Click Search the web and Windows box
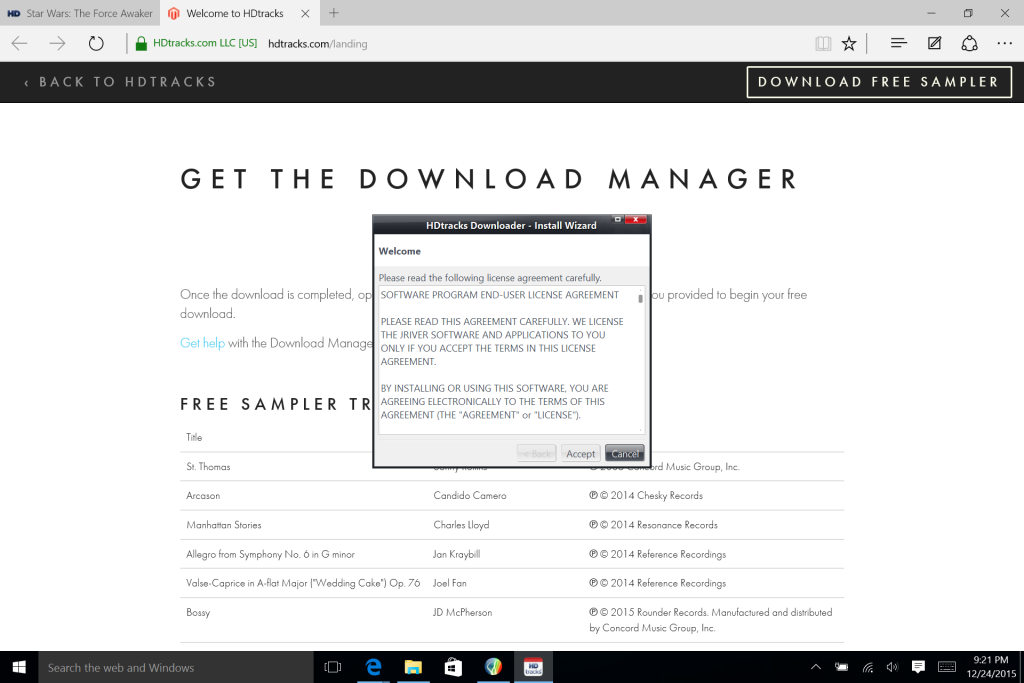Screen dimensions: 1024x683 [176, 667]
